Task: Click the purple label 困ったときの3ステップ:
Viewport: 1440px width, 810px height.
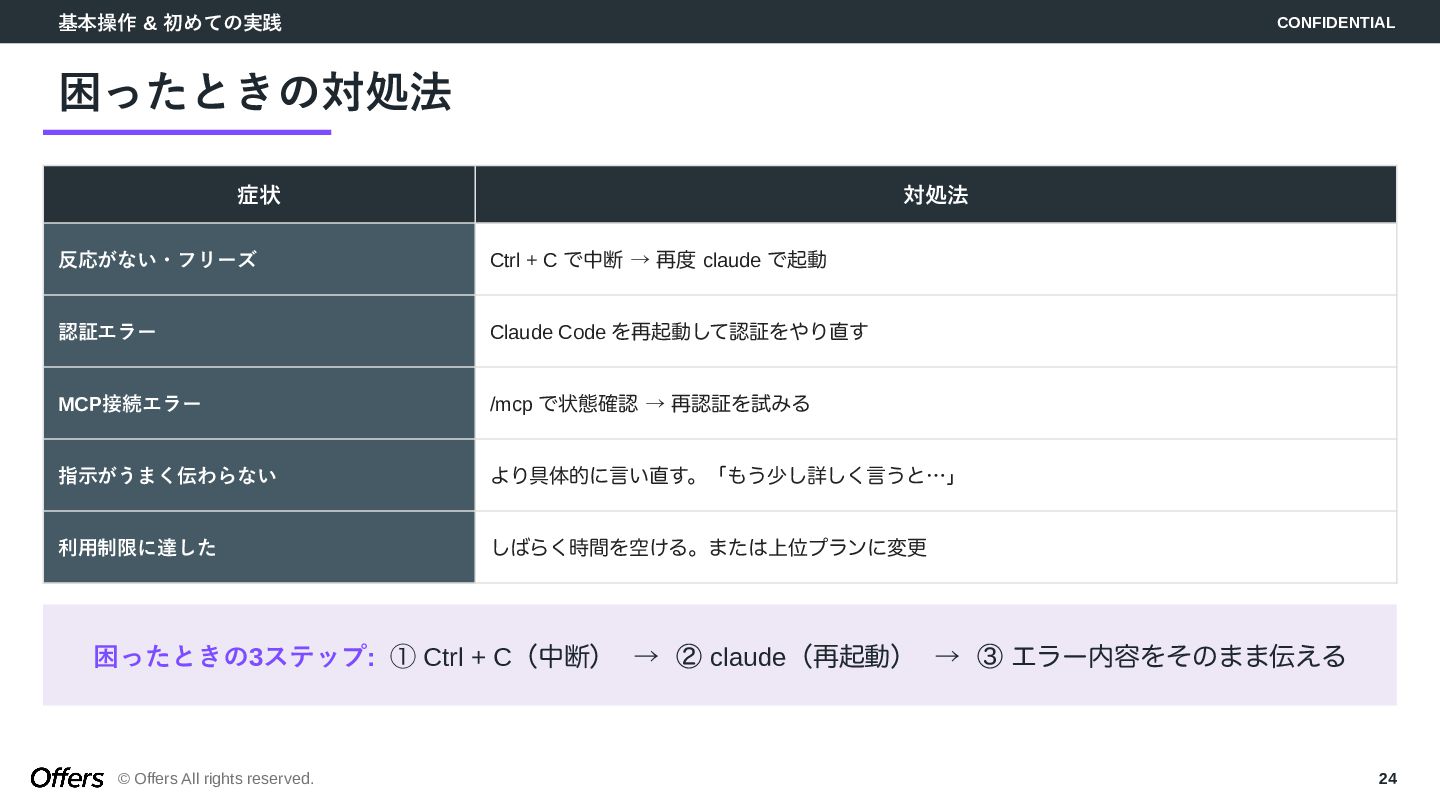Action: pyautogui.click(x=234, y=657)
